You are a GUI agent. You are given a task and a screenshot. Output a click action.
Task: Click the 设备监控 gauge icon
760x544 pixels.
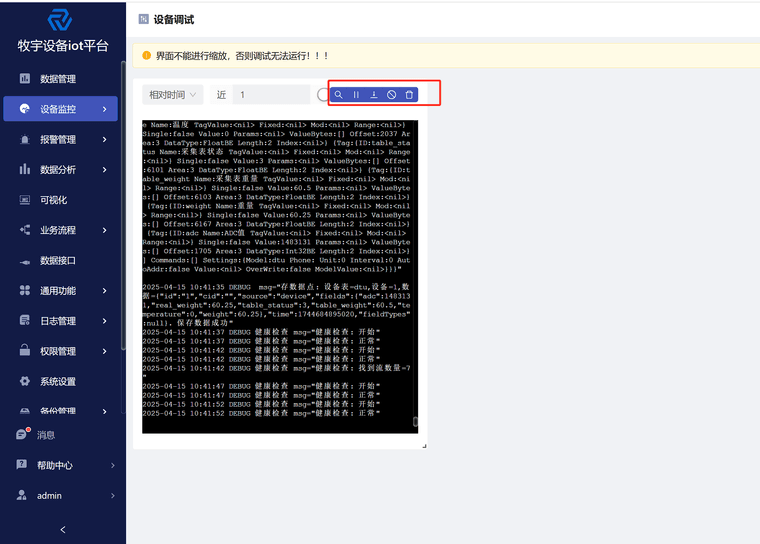click(x=25, y=109)
